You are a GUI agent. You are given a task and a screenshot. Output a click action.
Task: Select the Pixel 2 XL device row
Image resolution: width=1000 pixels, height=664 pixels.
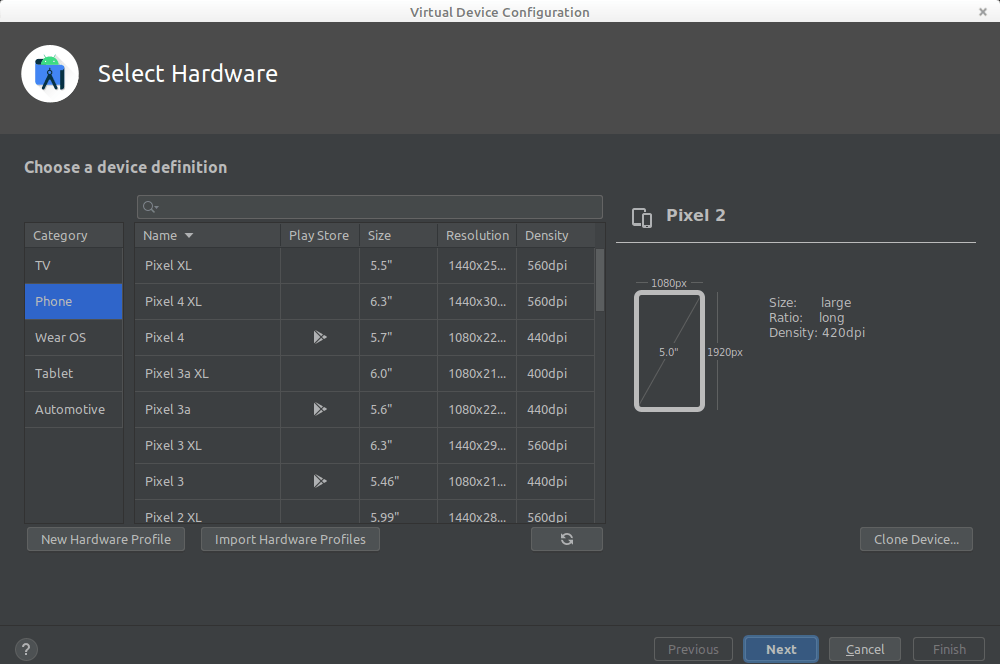(365, 512)
